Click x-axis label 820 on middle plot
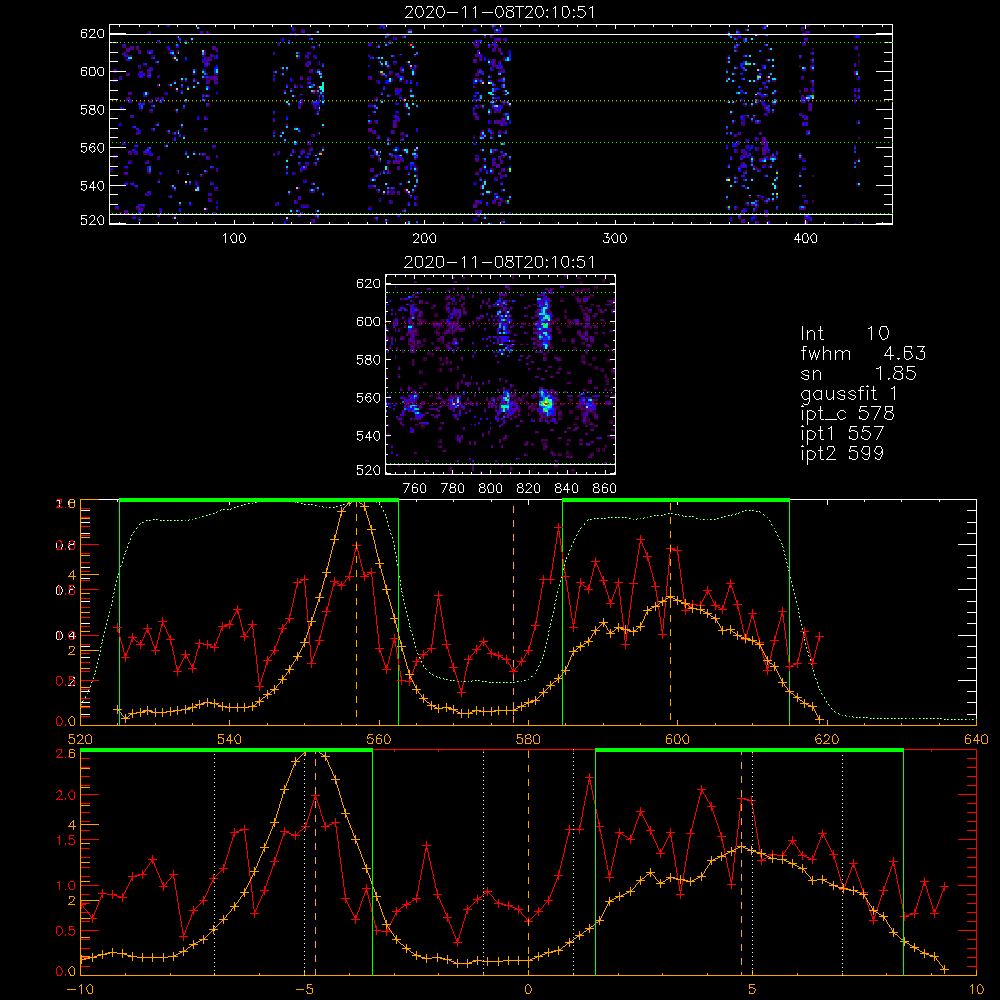This screenshot has height=1000, width=1000. [529, 489]
